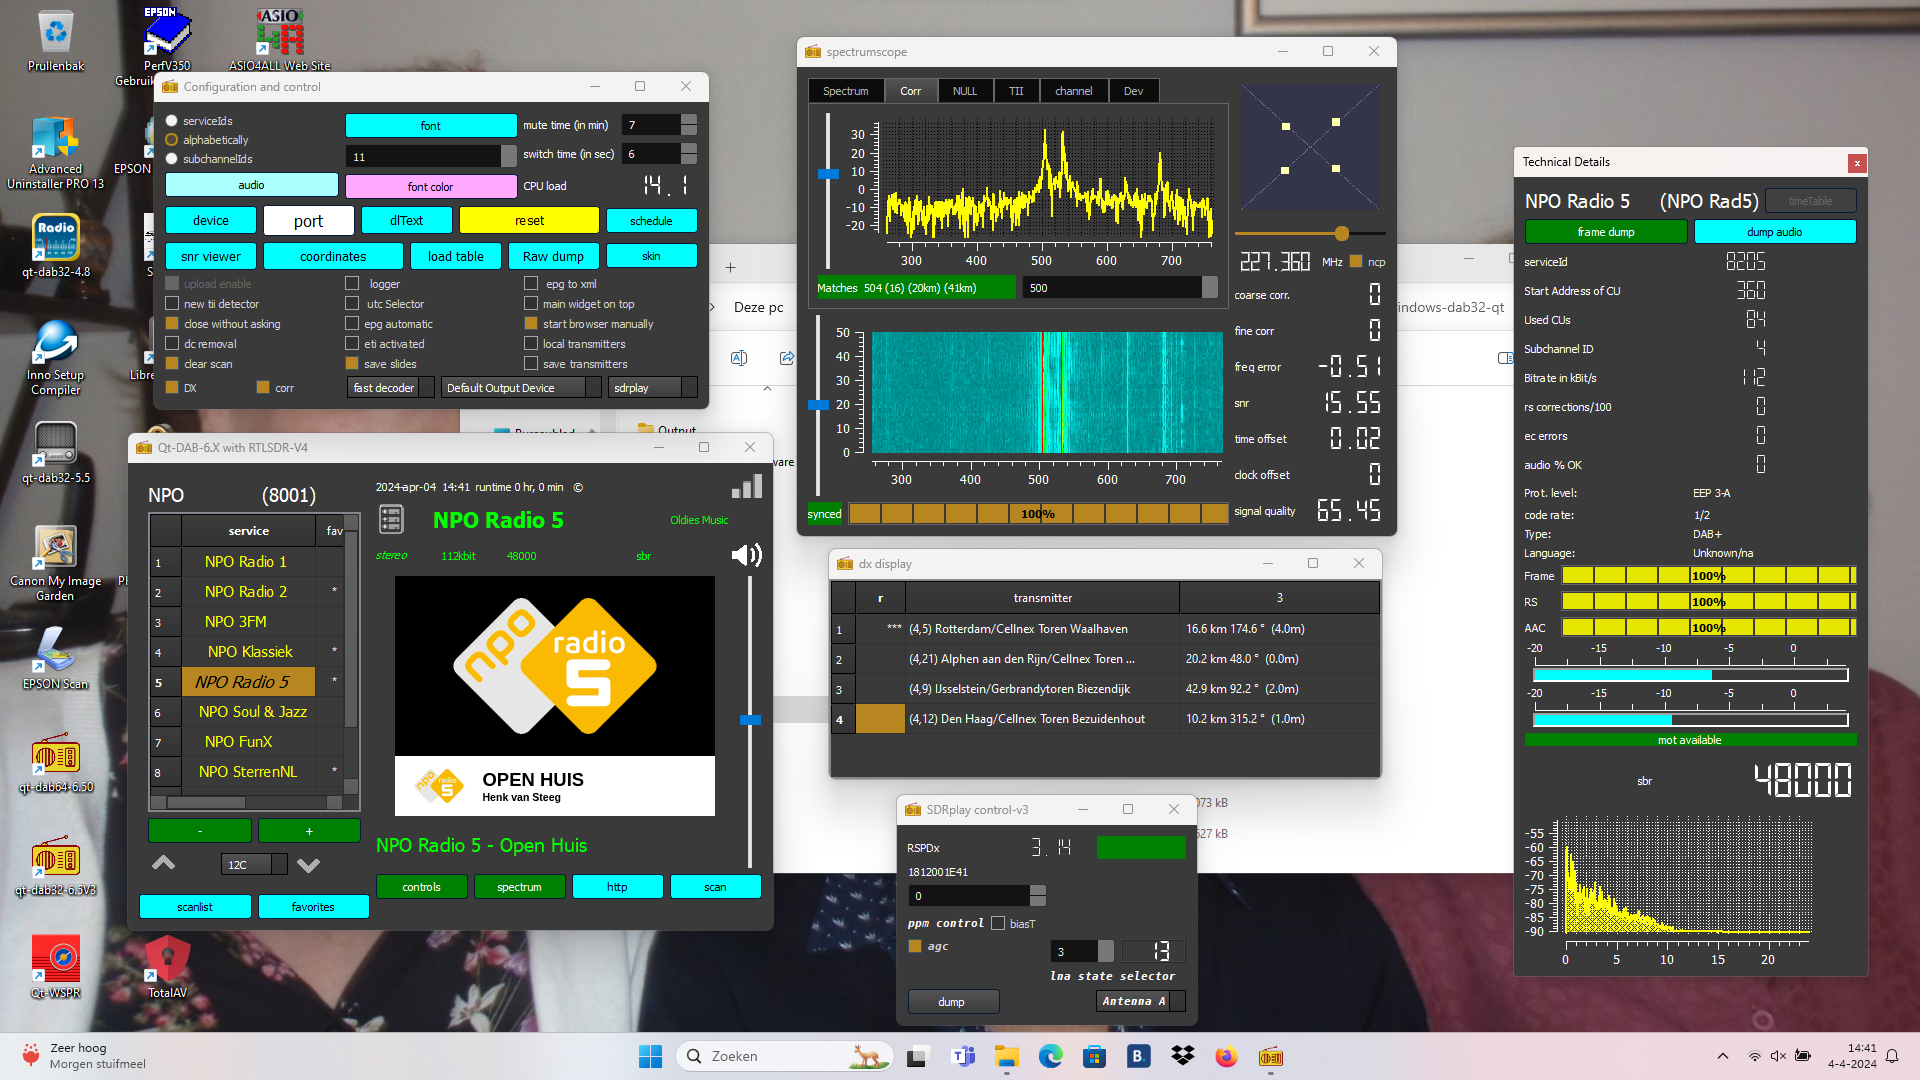Open the Inno Setup Compiler shortcut
The height and width of the screenshot is (1080, 1920).
coord(56,357)
